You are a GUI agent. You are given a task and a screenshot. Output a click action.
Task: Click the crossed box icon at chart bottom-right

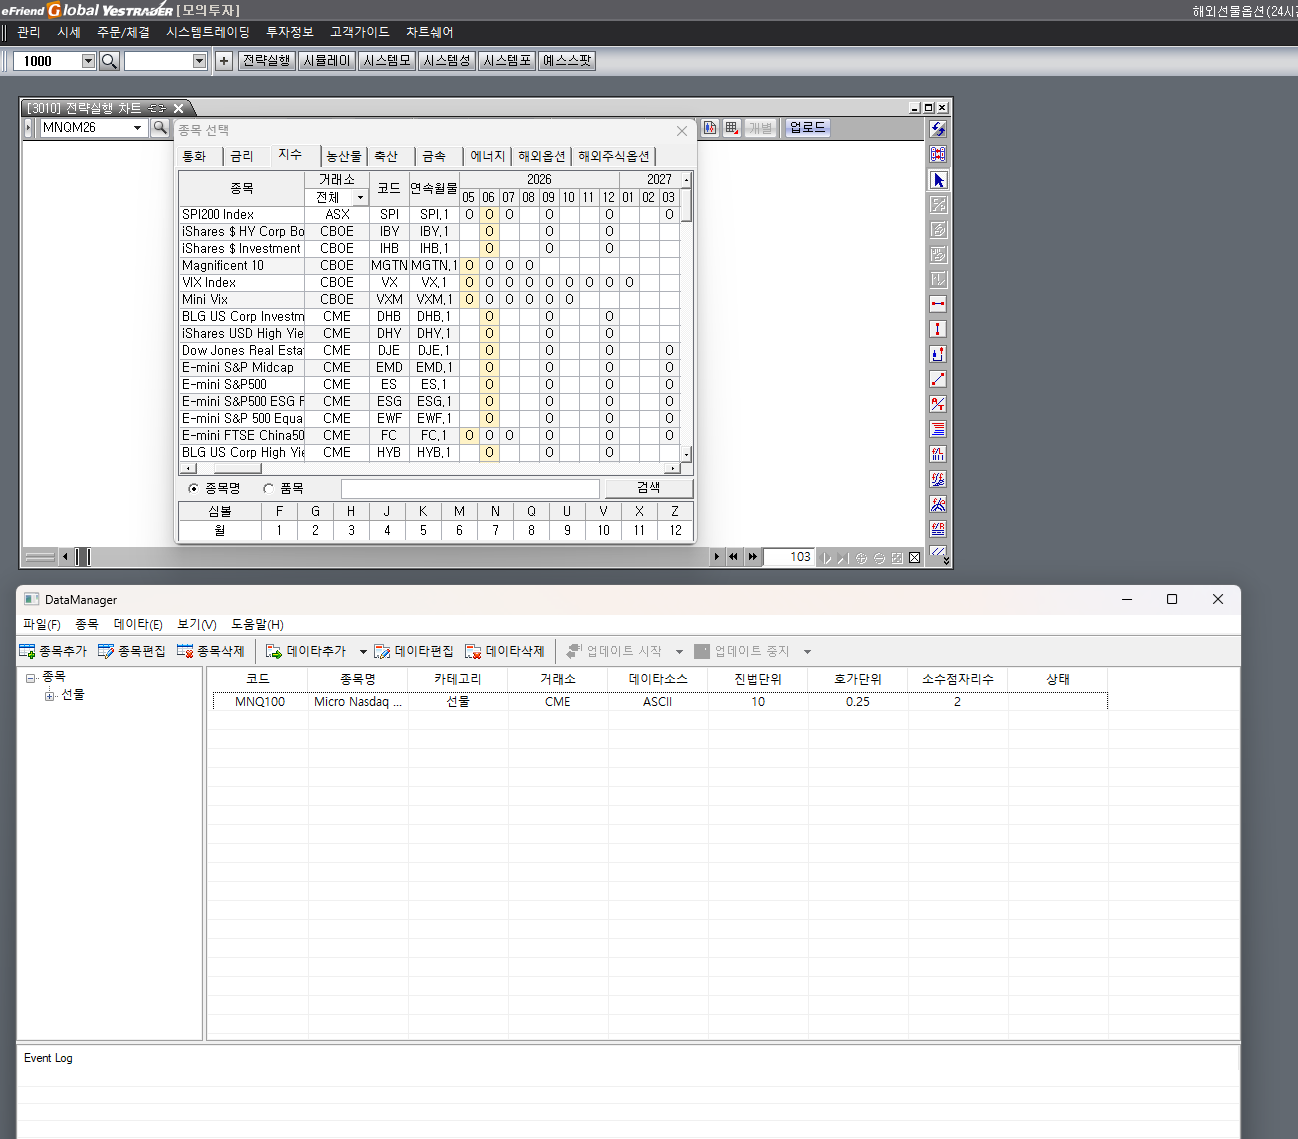click(x=915, y=558)
